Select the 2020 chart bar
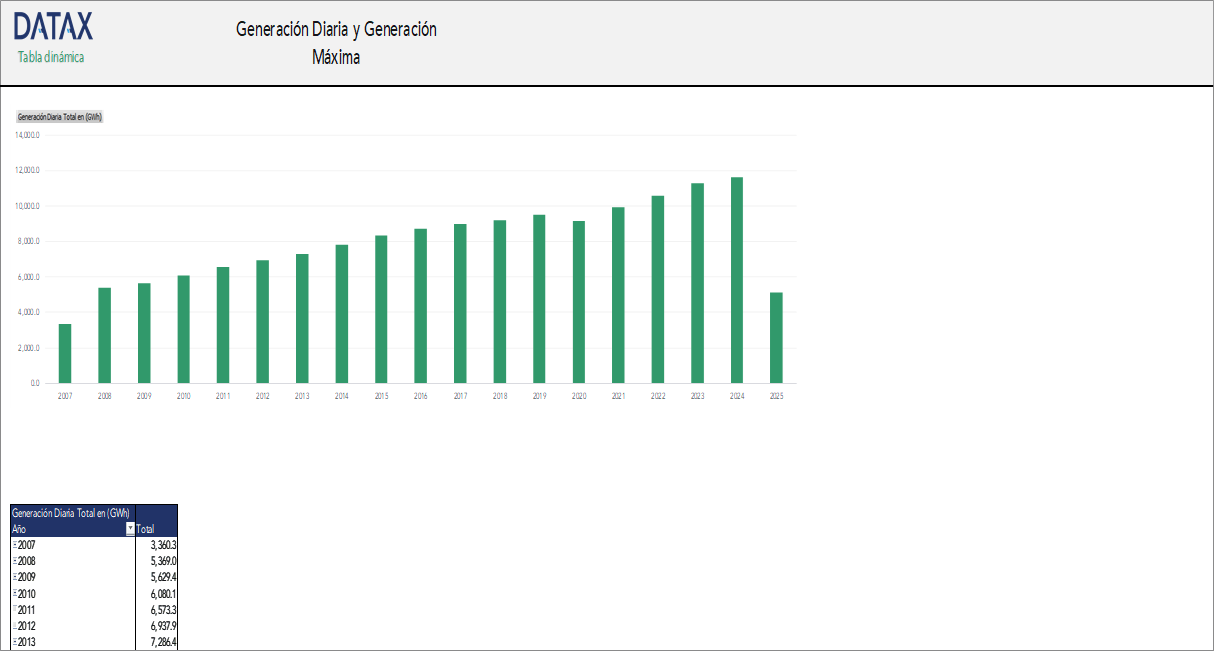Screen dimensions: 1214x651 coord(579,301)
